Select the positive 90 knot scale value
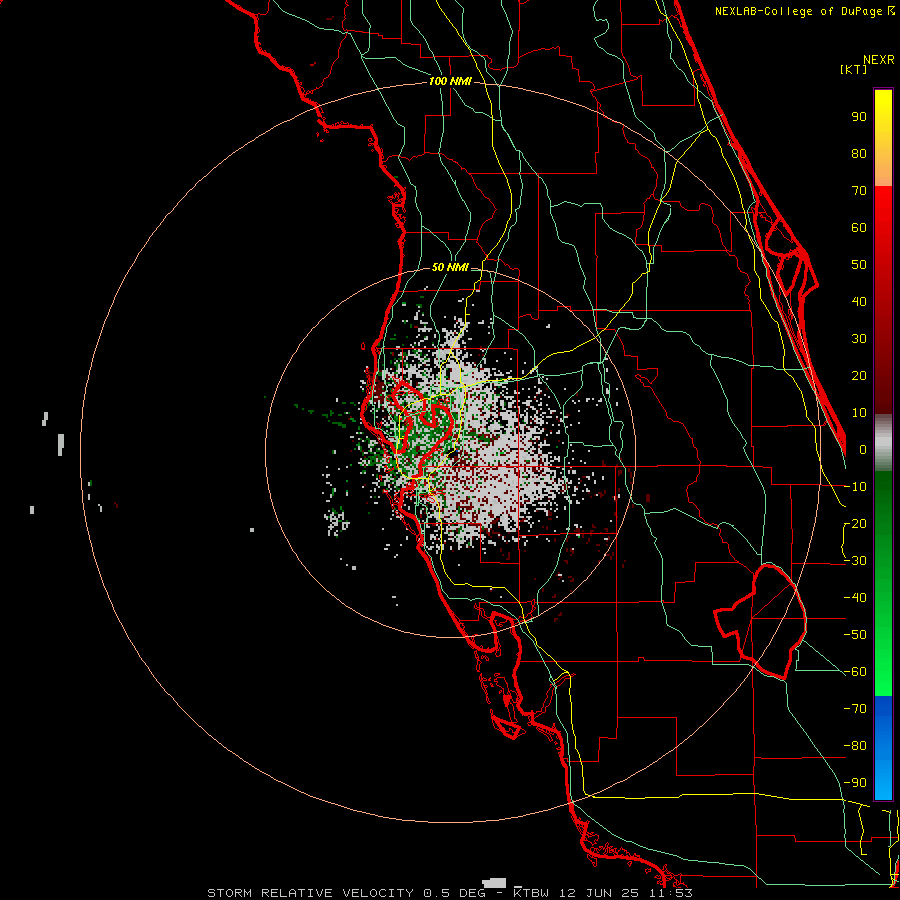Viewport: 900px width, 900px height. 859,117
